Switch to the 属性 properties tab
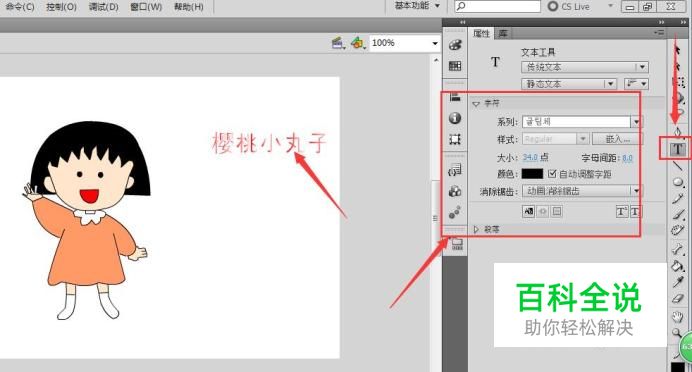The image size is (692, 372). pos(481,34)
